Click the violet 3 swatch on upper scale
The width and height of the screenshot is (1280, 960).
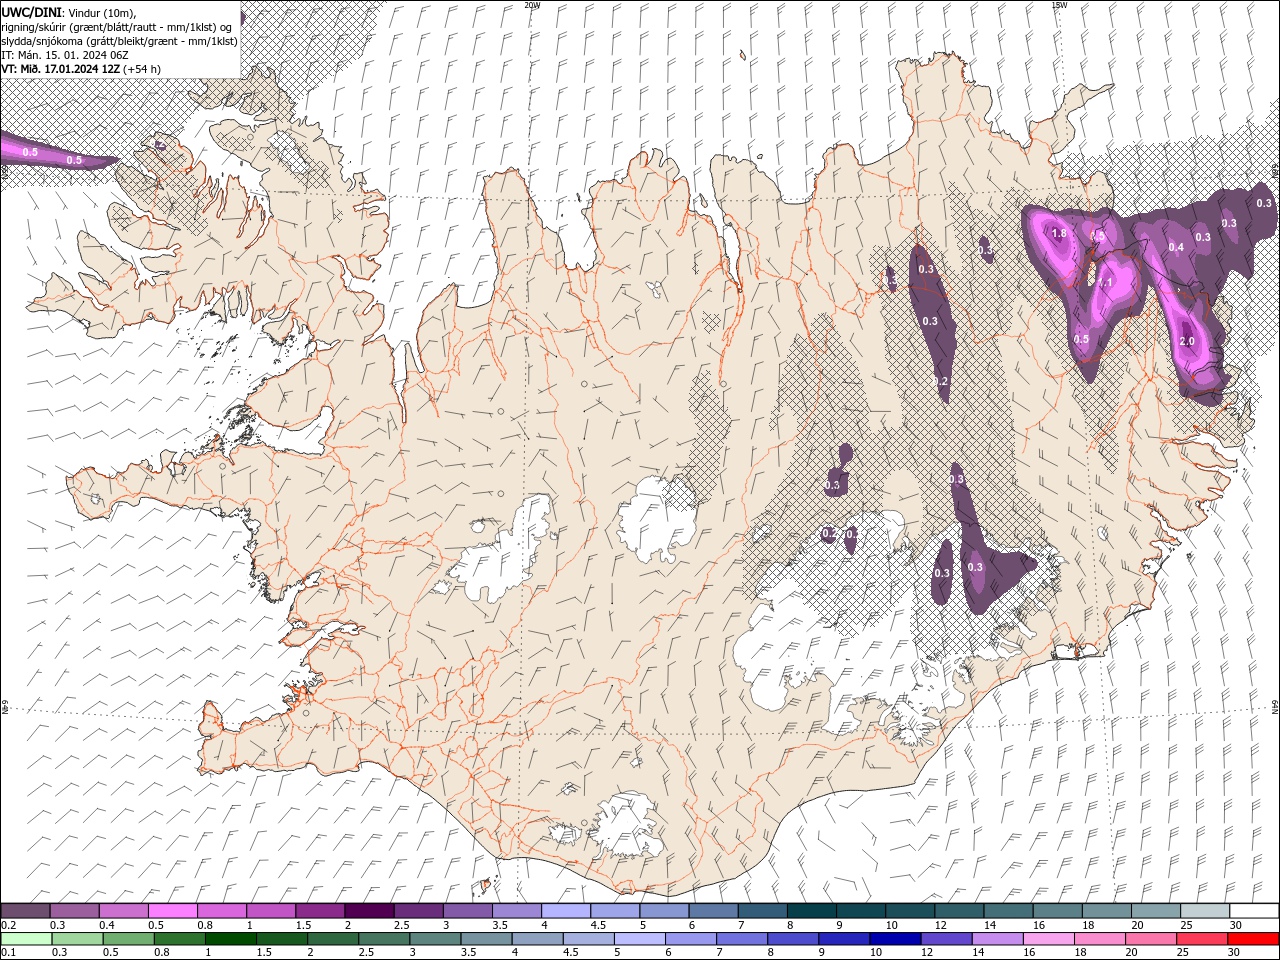coord(467,911)
